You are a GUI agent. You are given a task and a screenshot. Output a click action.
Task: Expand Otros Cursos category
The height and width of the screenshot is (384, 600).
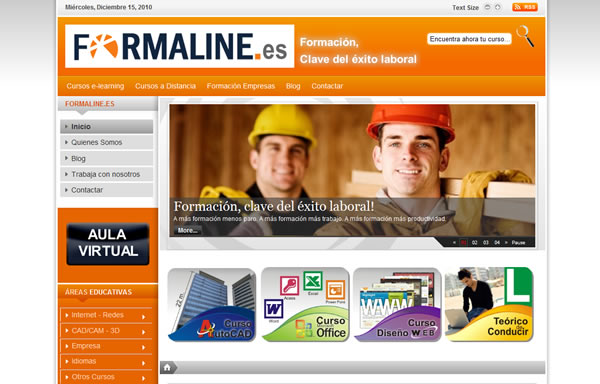[106, 377]
